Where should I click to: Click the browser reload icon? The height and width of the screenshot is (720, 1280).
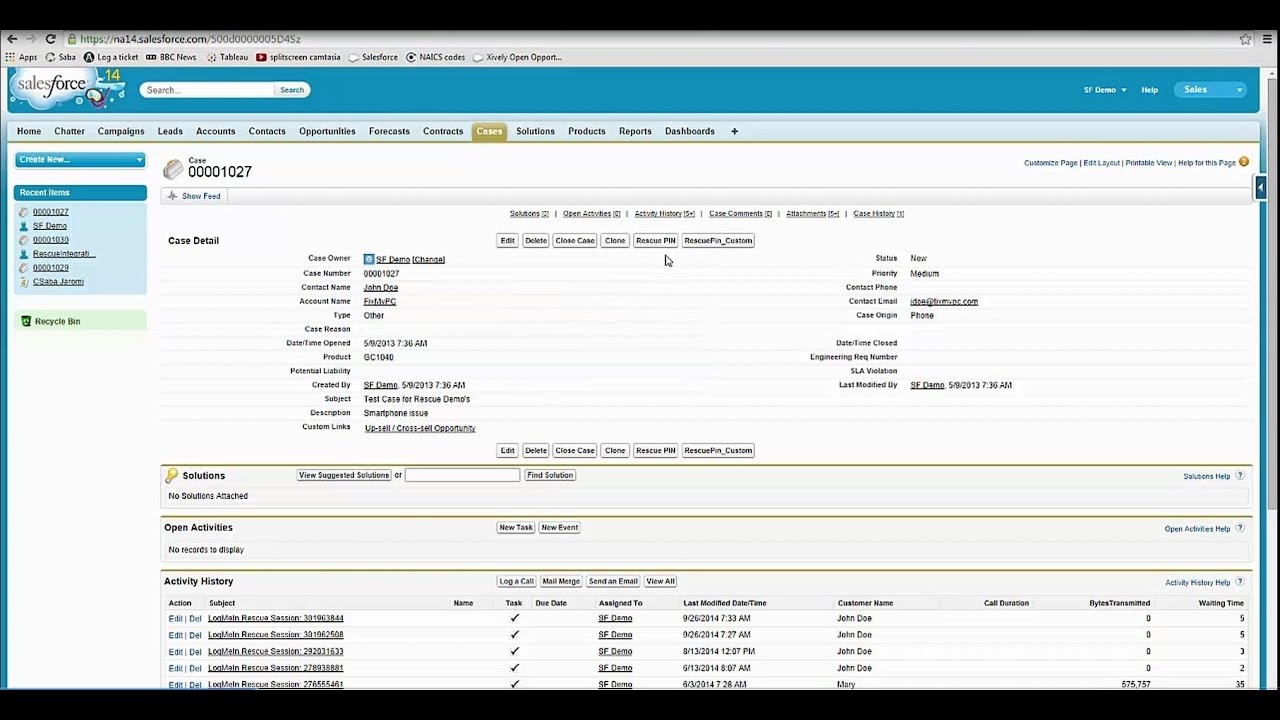point(50,39)
